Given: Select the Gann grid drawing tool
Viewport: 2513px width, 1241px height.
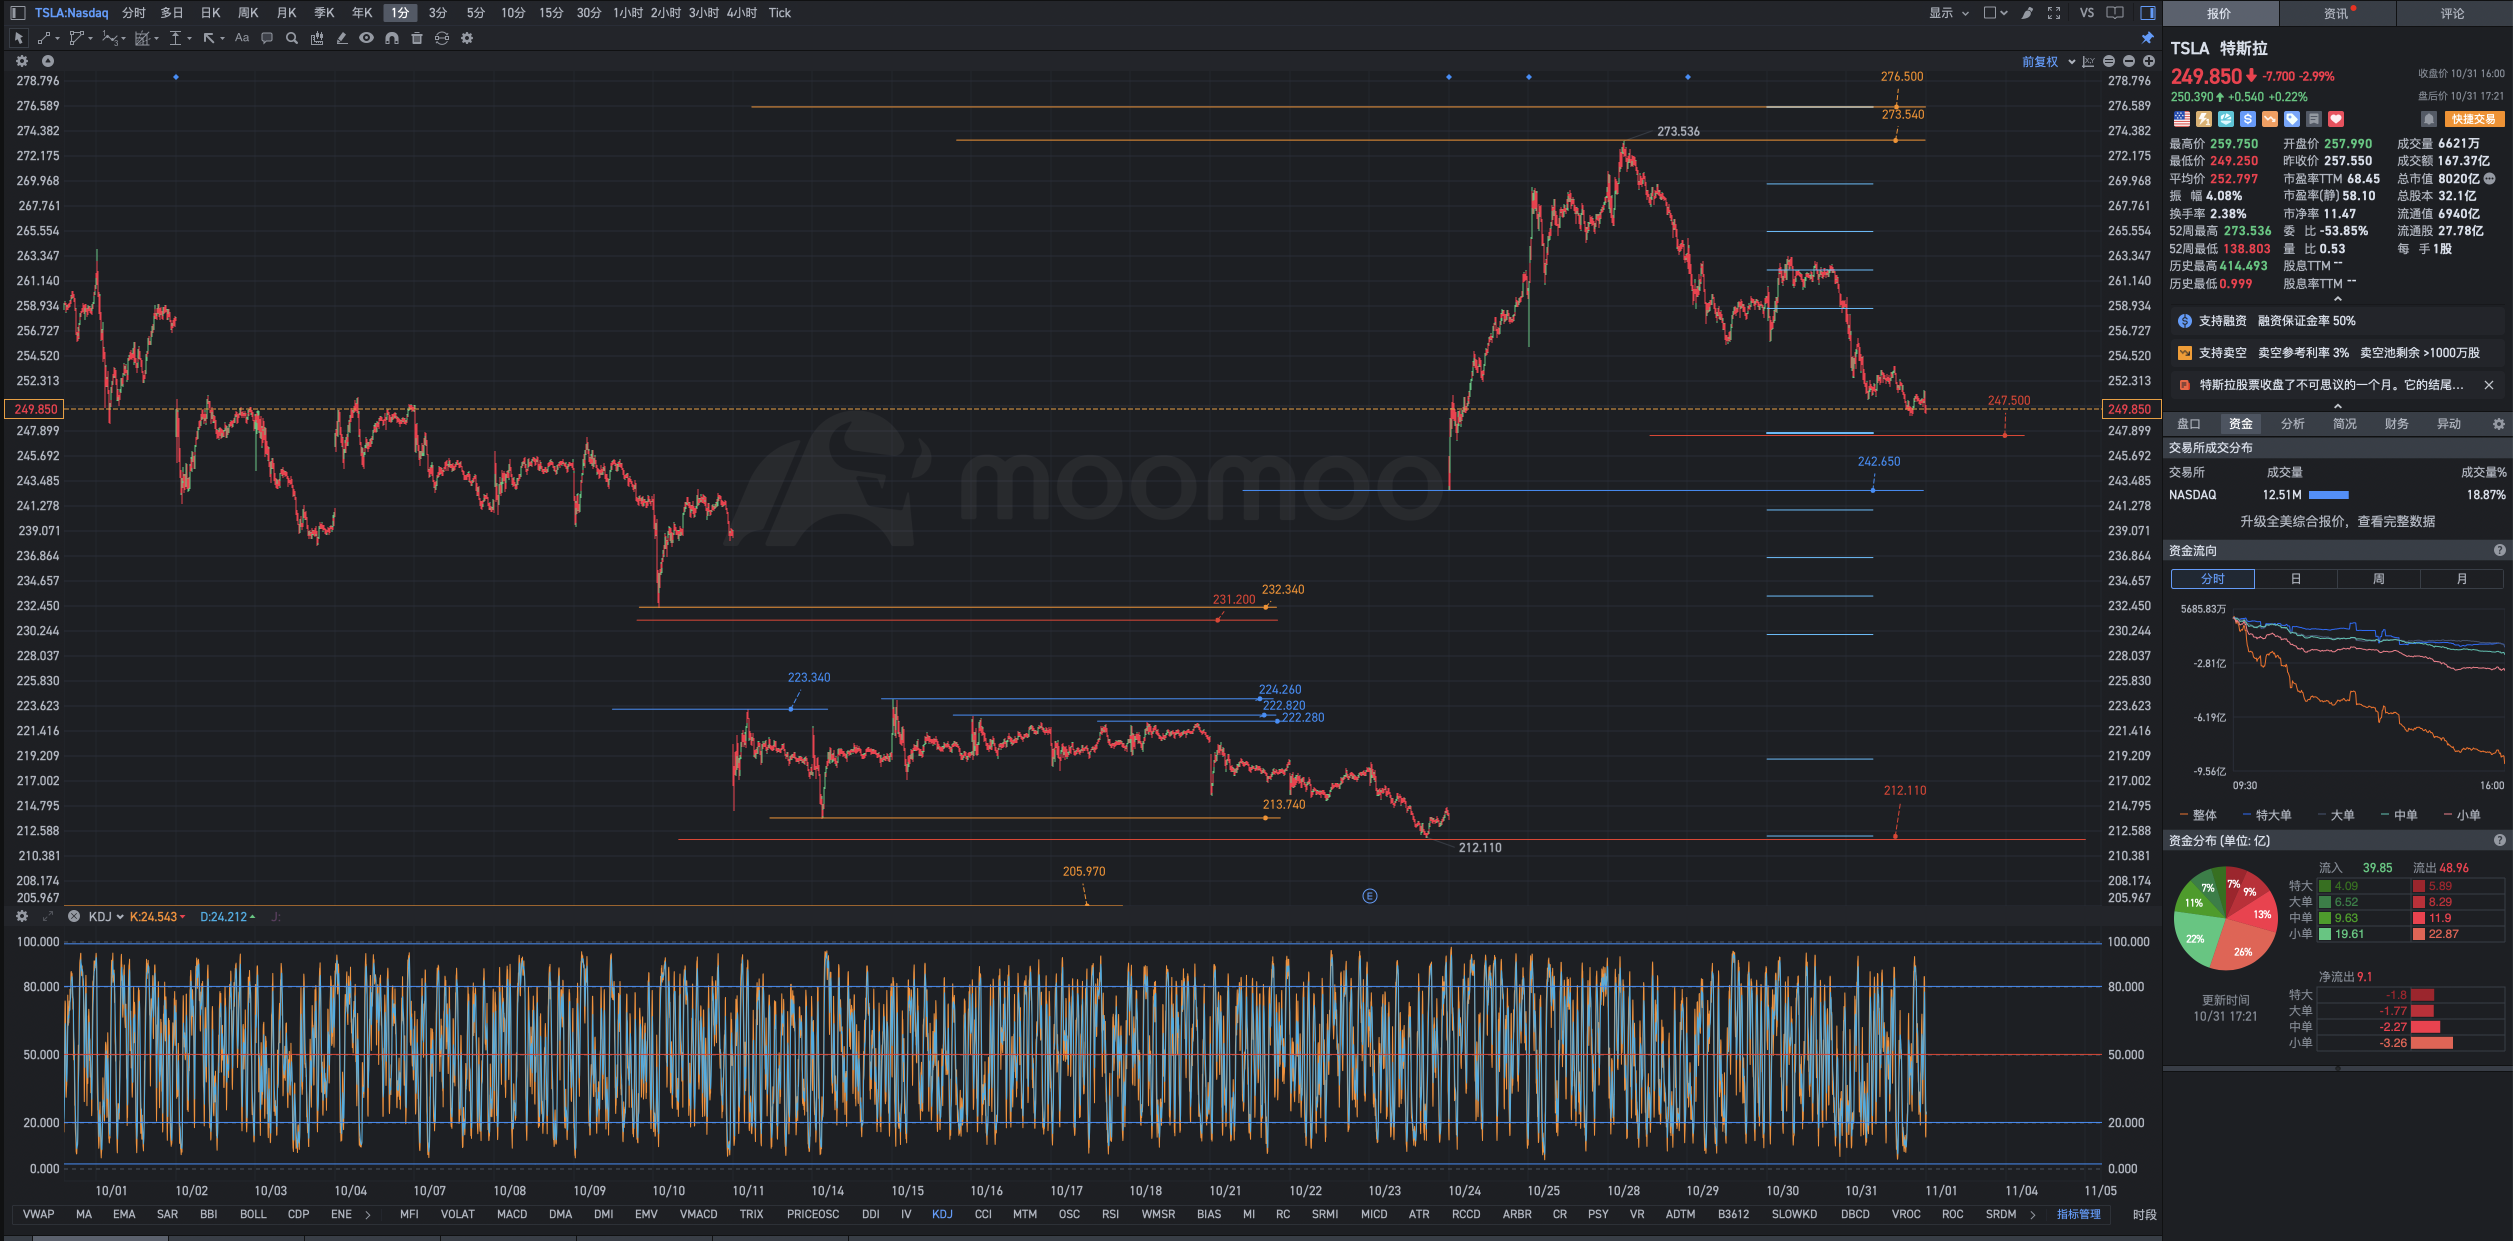Looking at the screenshot, I should (x=142, y=38).
